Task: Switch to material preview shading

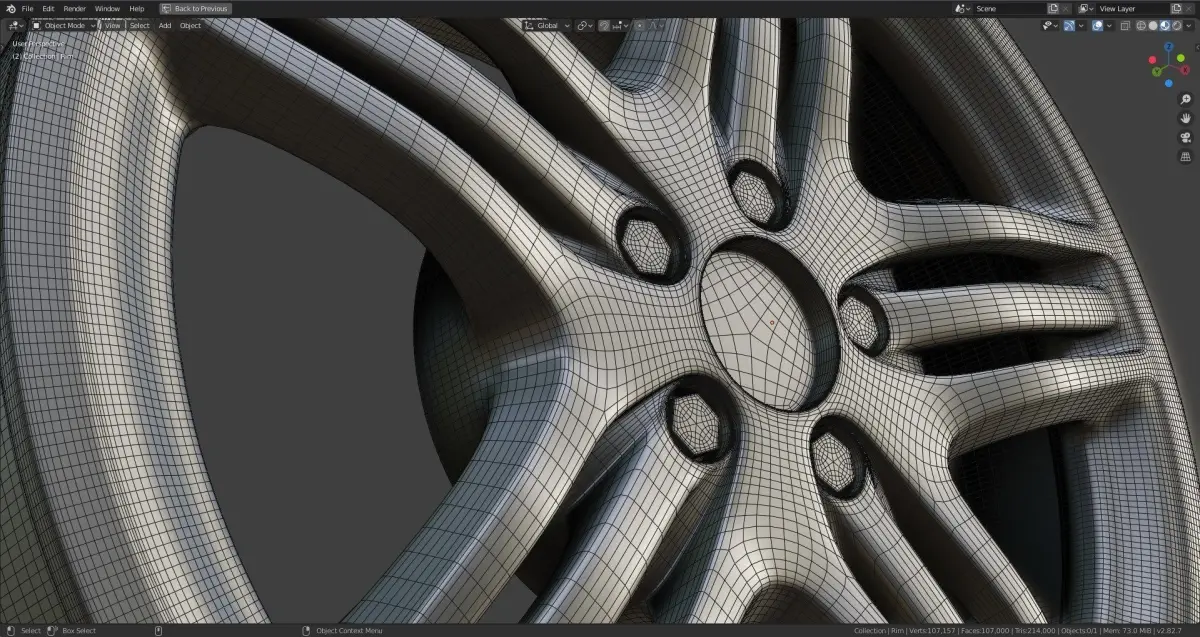Action: coord(1165,25)
